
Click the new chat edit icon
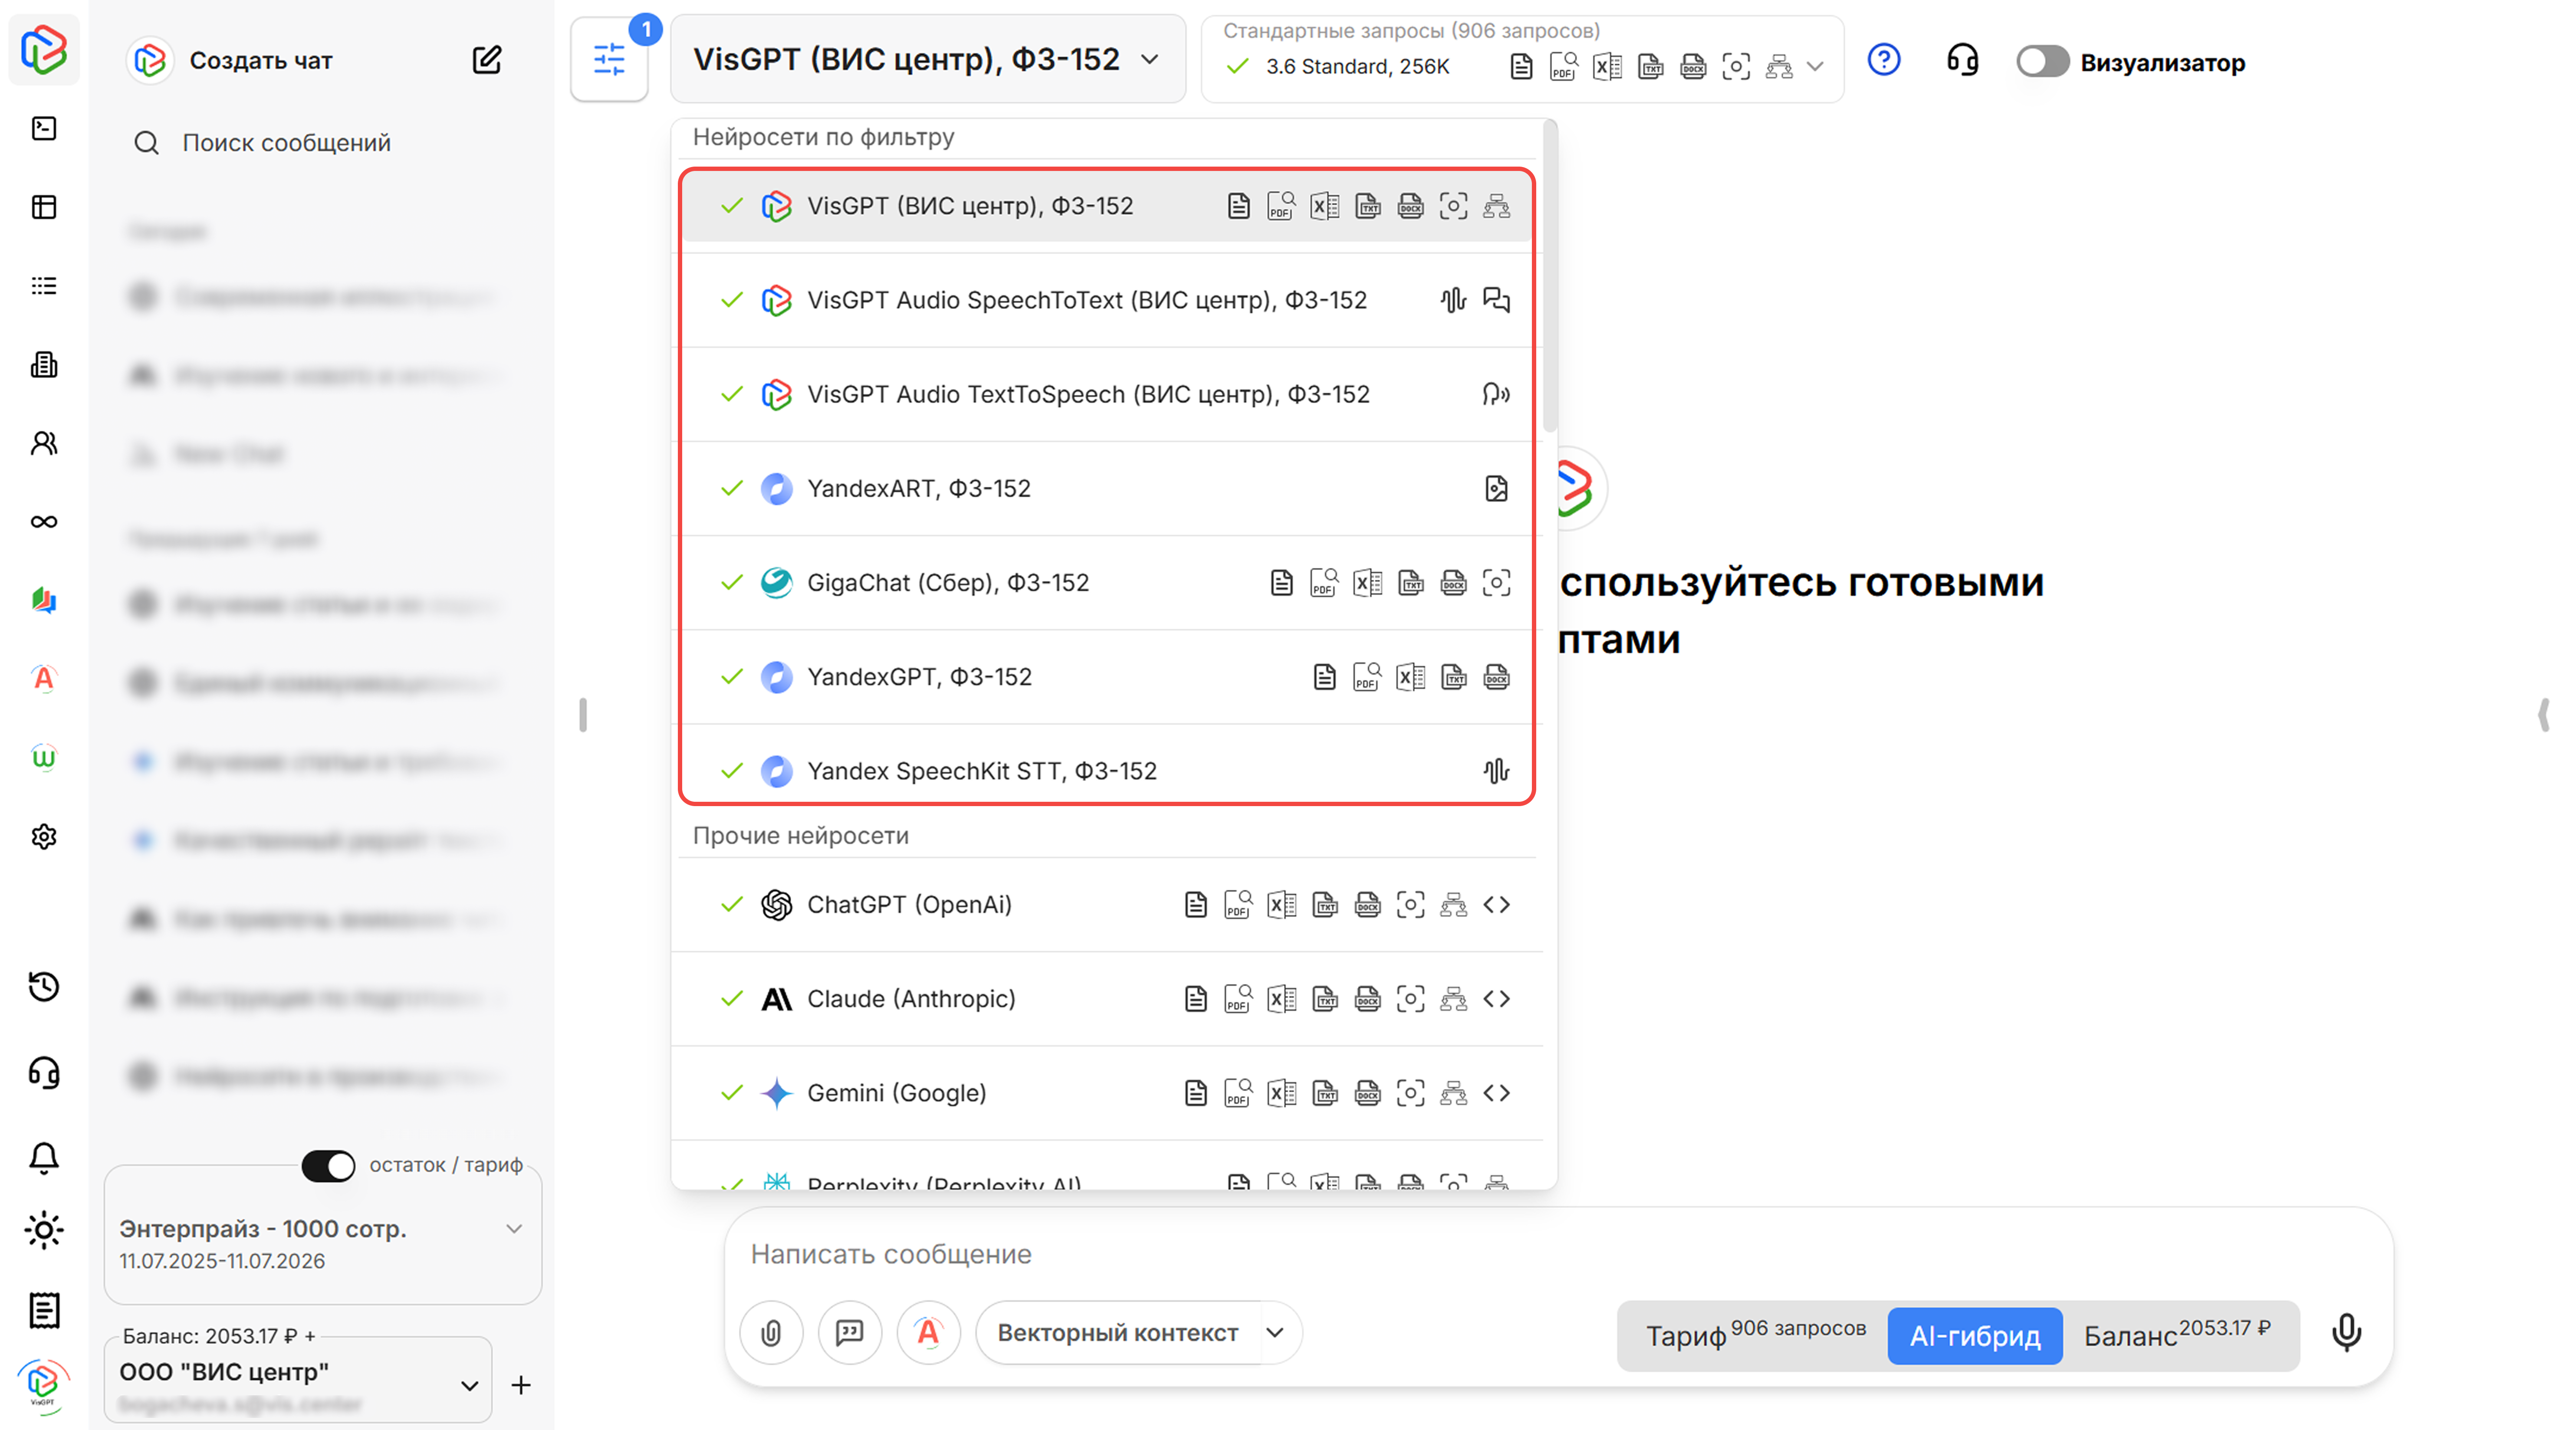[487, 60]
